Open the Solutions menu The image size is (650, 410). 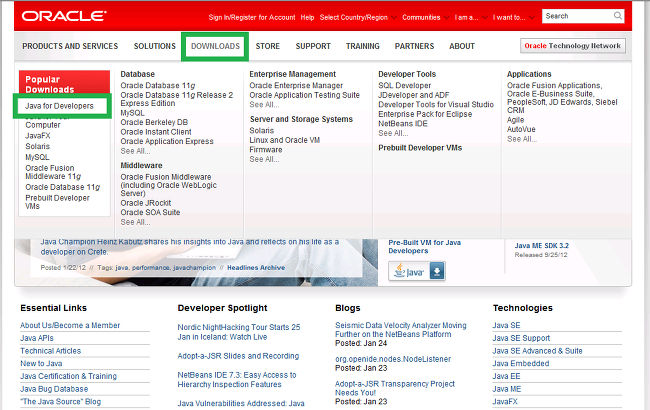(x=155, y=46)
